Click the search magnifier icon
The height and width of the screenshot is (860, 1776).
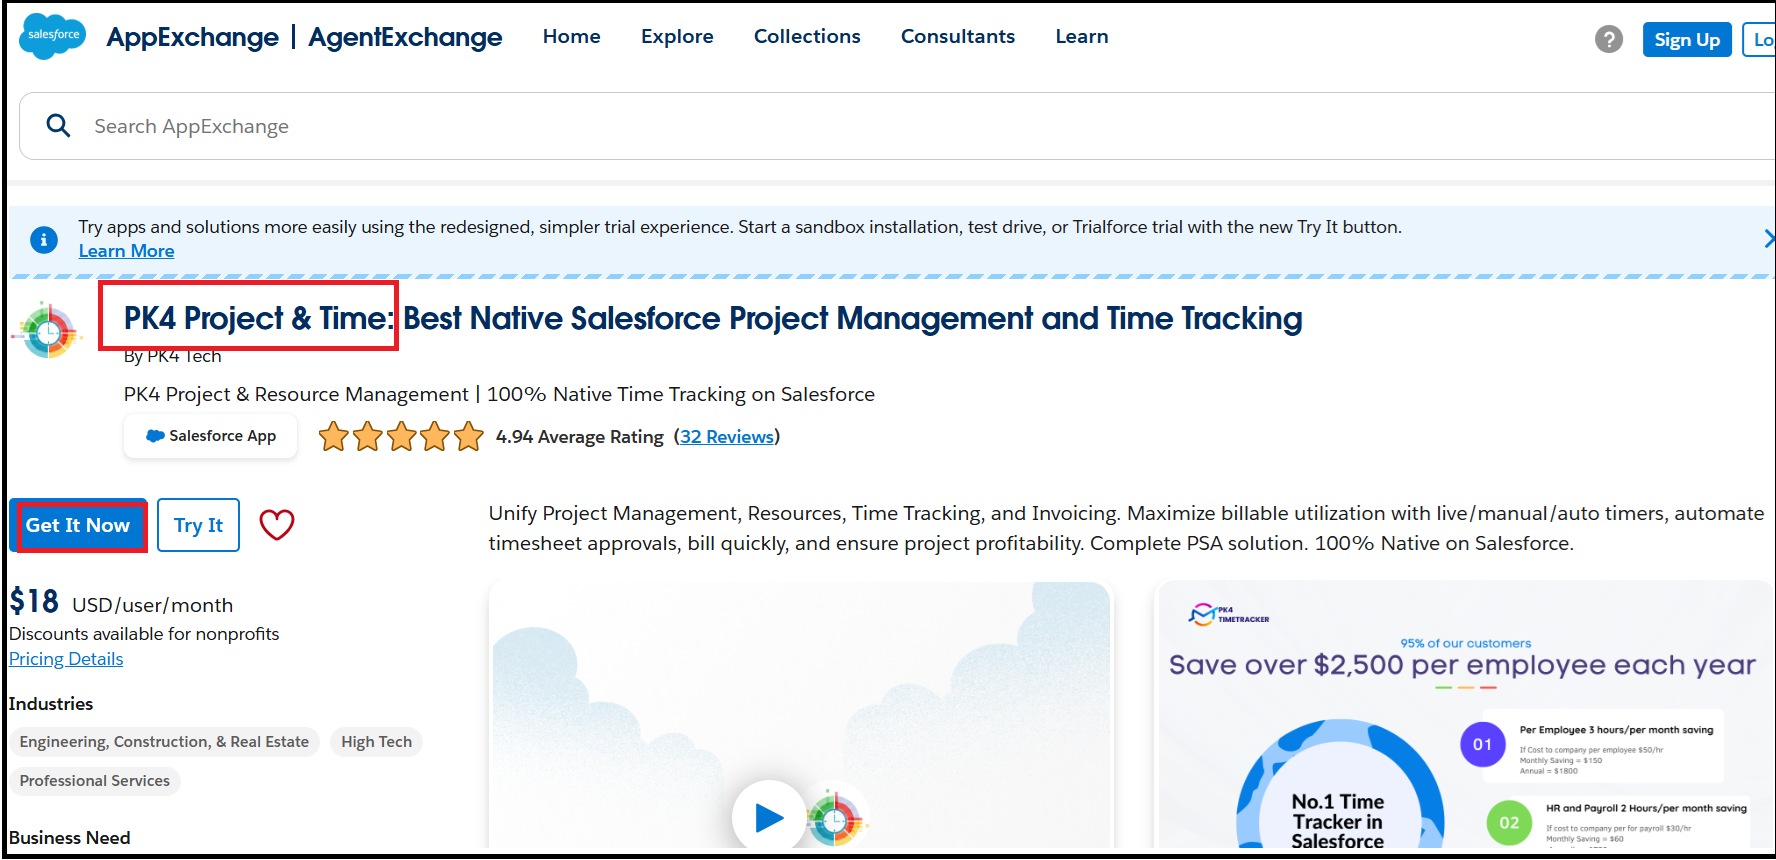(58, 125)
